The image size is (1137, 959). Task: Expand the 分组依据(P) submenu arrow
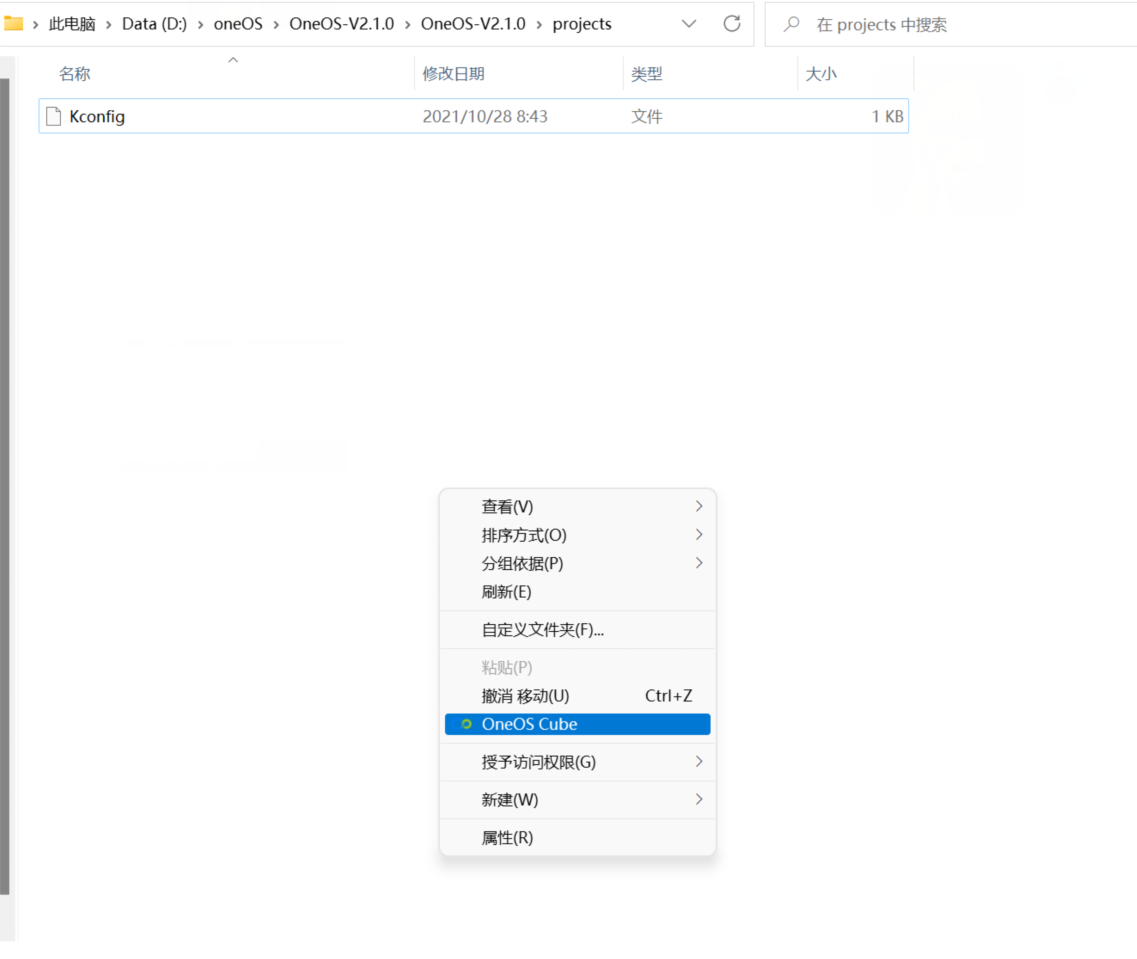(699, 562)
